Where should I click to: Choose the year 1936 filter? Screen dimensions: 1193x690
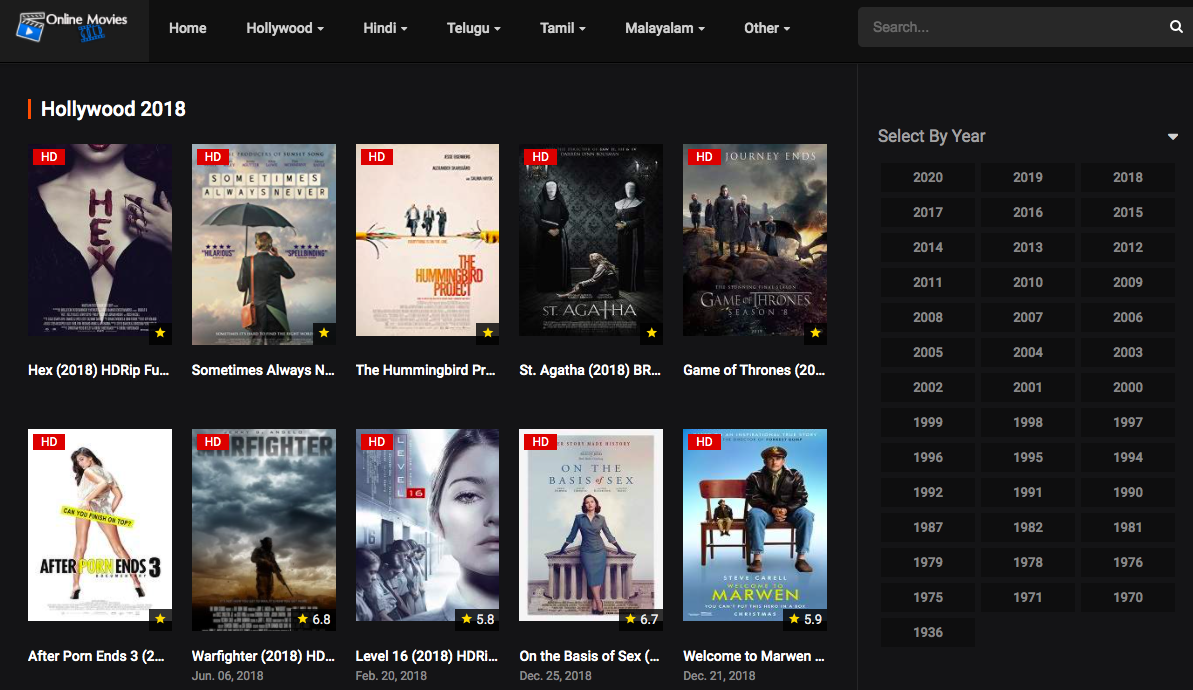[x=927, y=632]
